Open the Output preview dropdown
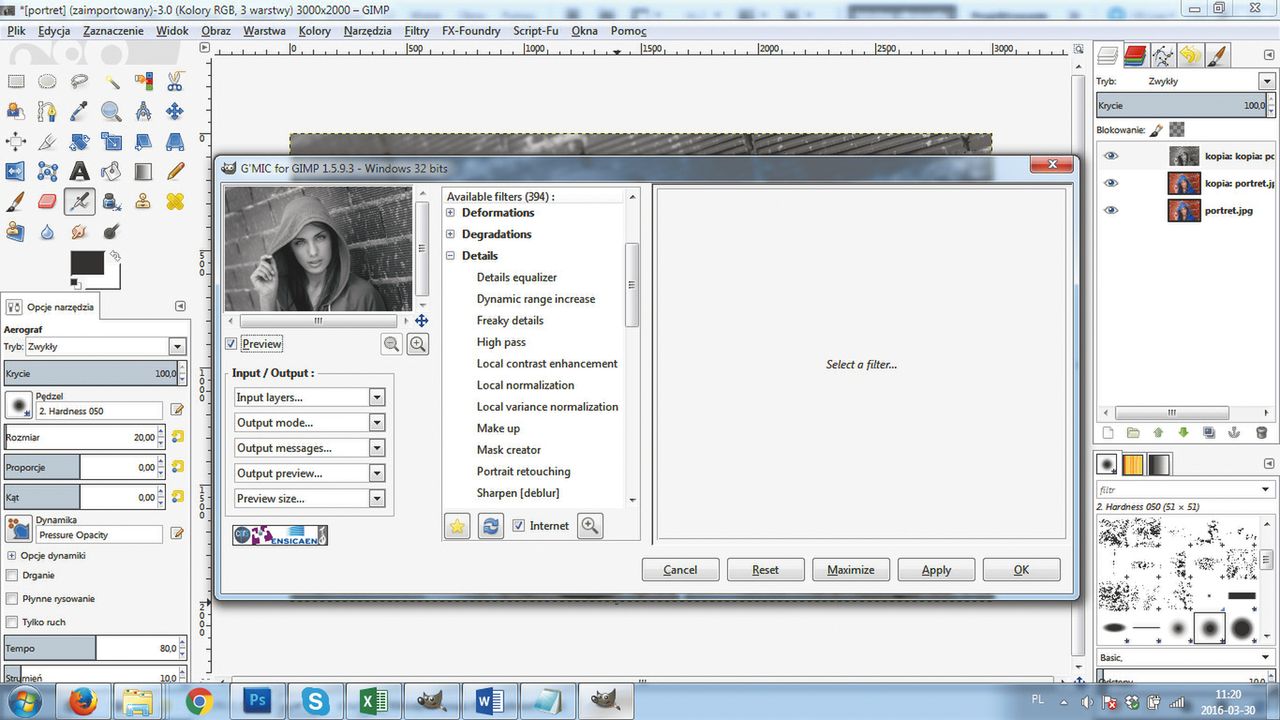The width and height of the screenshot is (1280, 720). pyautogui.click(x=310, y=473)
